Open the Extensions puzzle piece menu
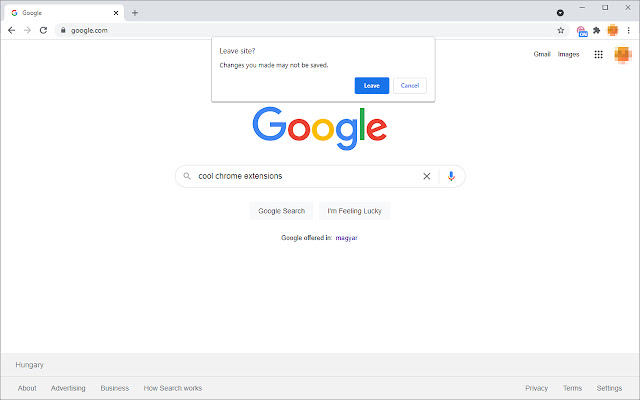640x400 pixels. click(x=597, y=30)
